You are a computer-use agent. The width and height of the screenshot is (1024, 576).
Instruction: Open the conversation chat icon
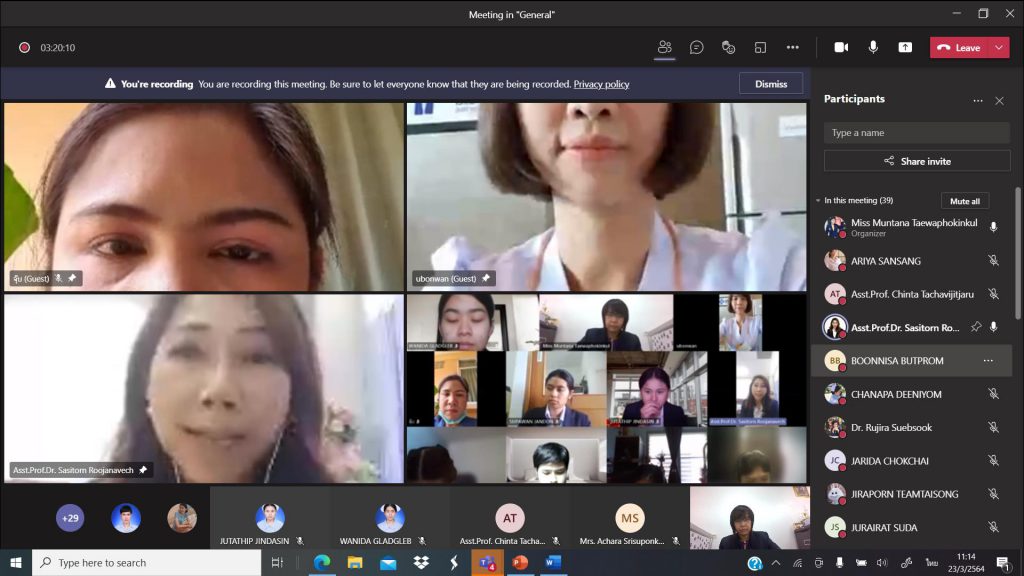(x=696, y=47)
